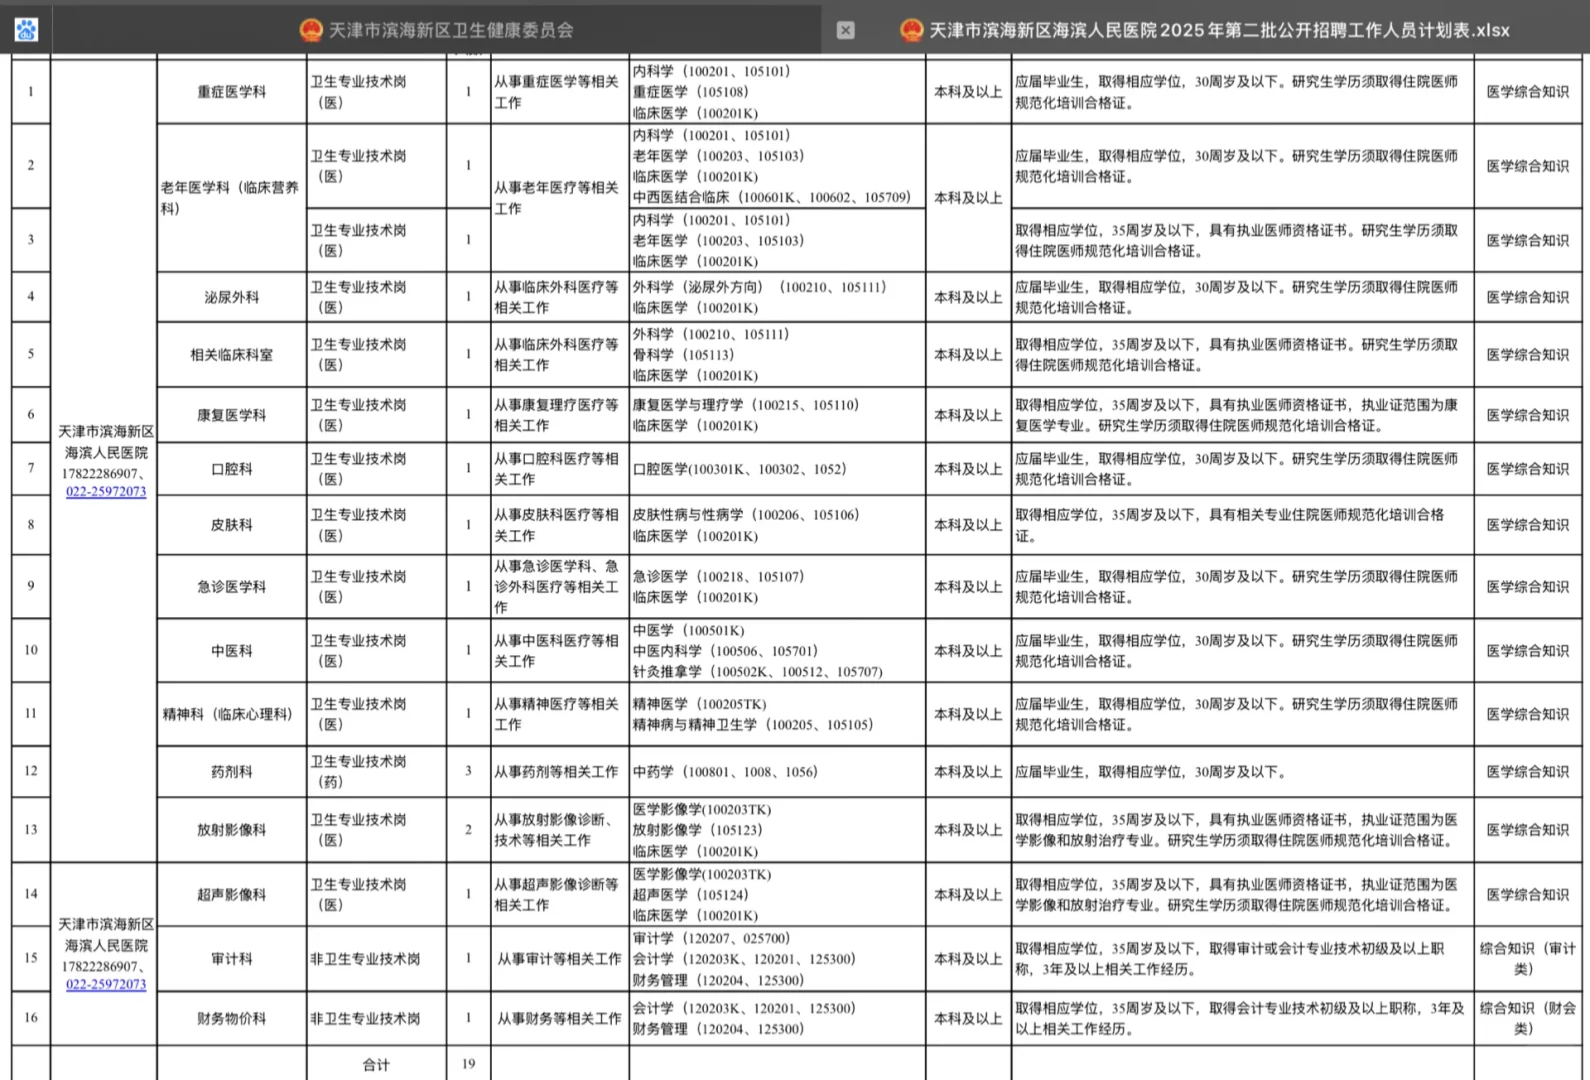Click the requirements cell in the 财务物价科 row
The width and height of the screenshot is (1590, 1080).
pyautogui.click(x=1242, y=1019)
